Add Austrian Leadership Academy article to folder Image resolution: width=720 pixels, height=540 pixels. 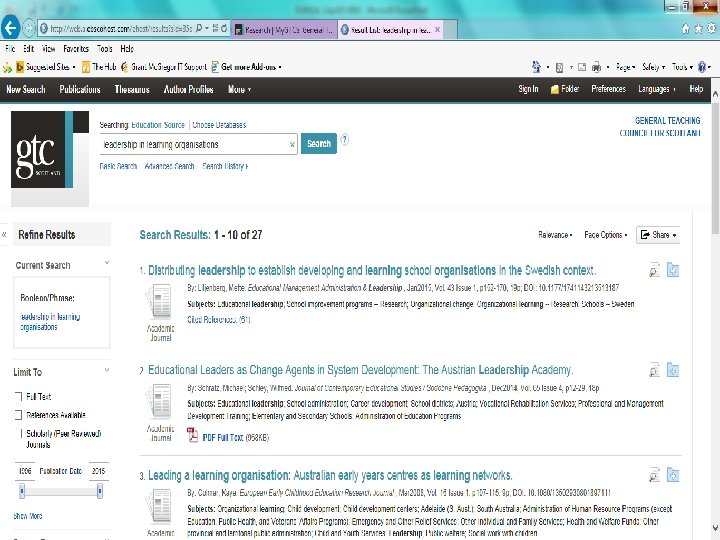coord(673,370)
